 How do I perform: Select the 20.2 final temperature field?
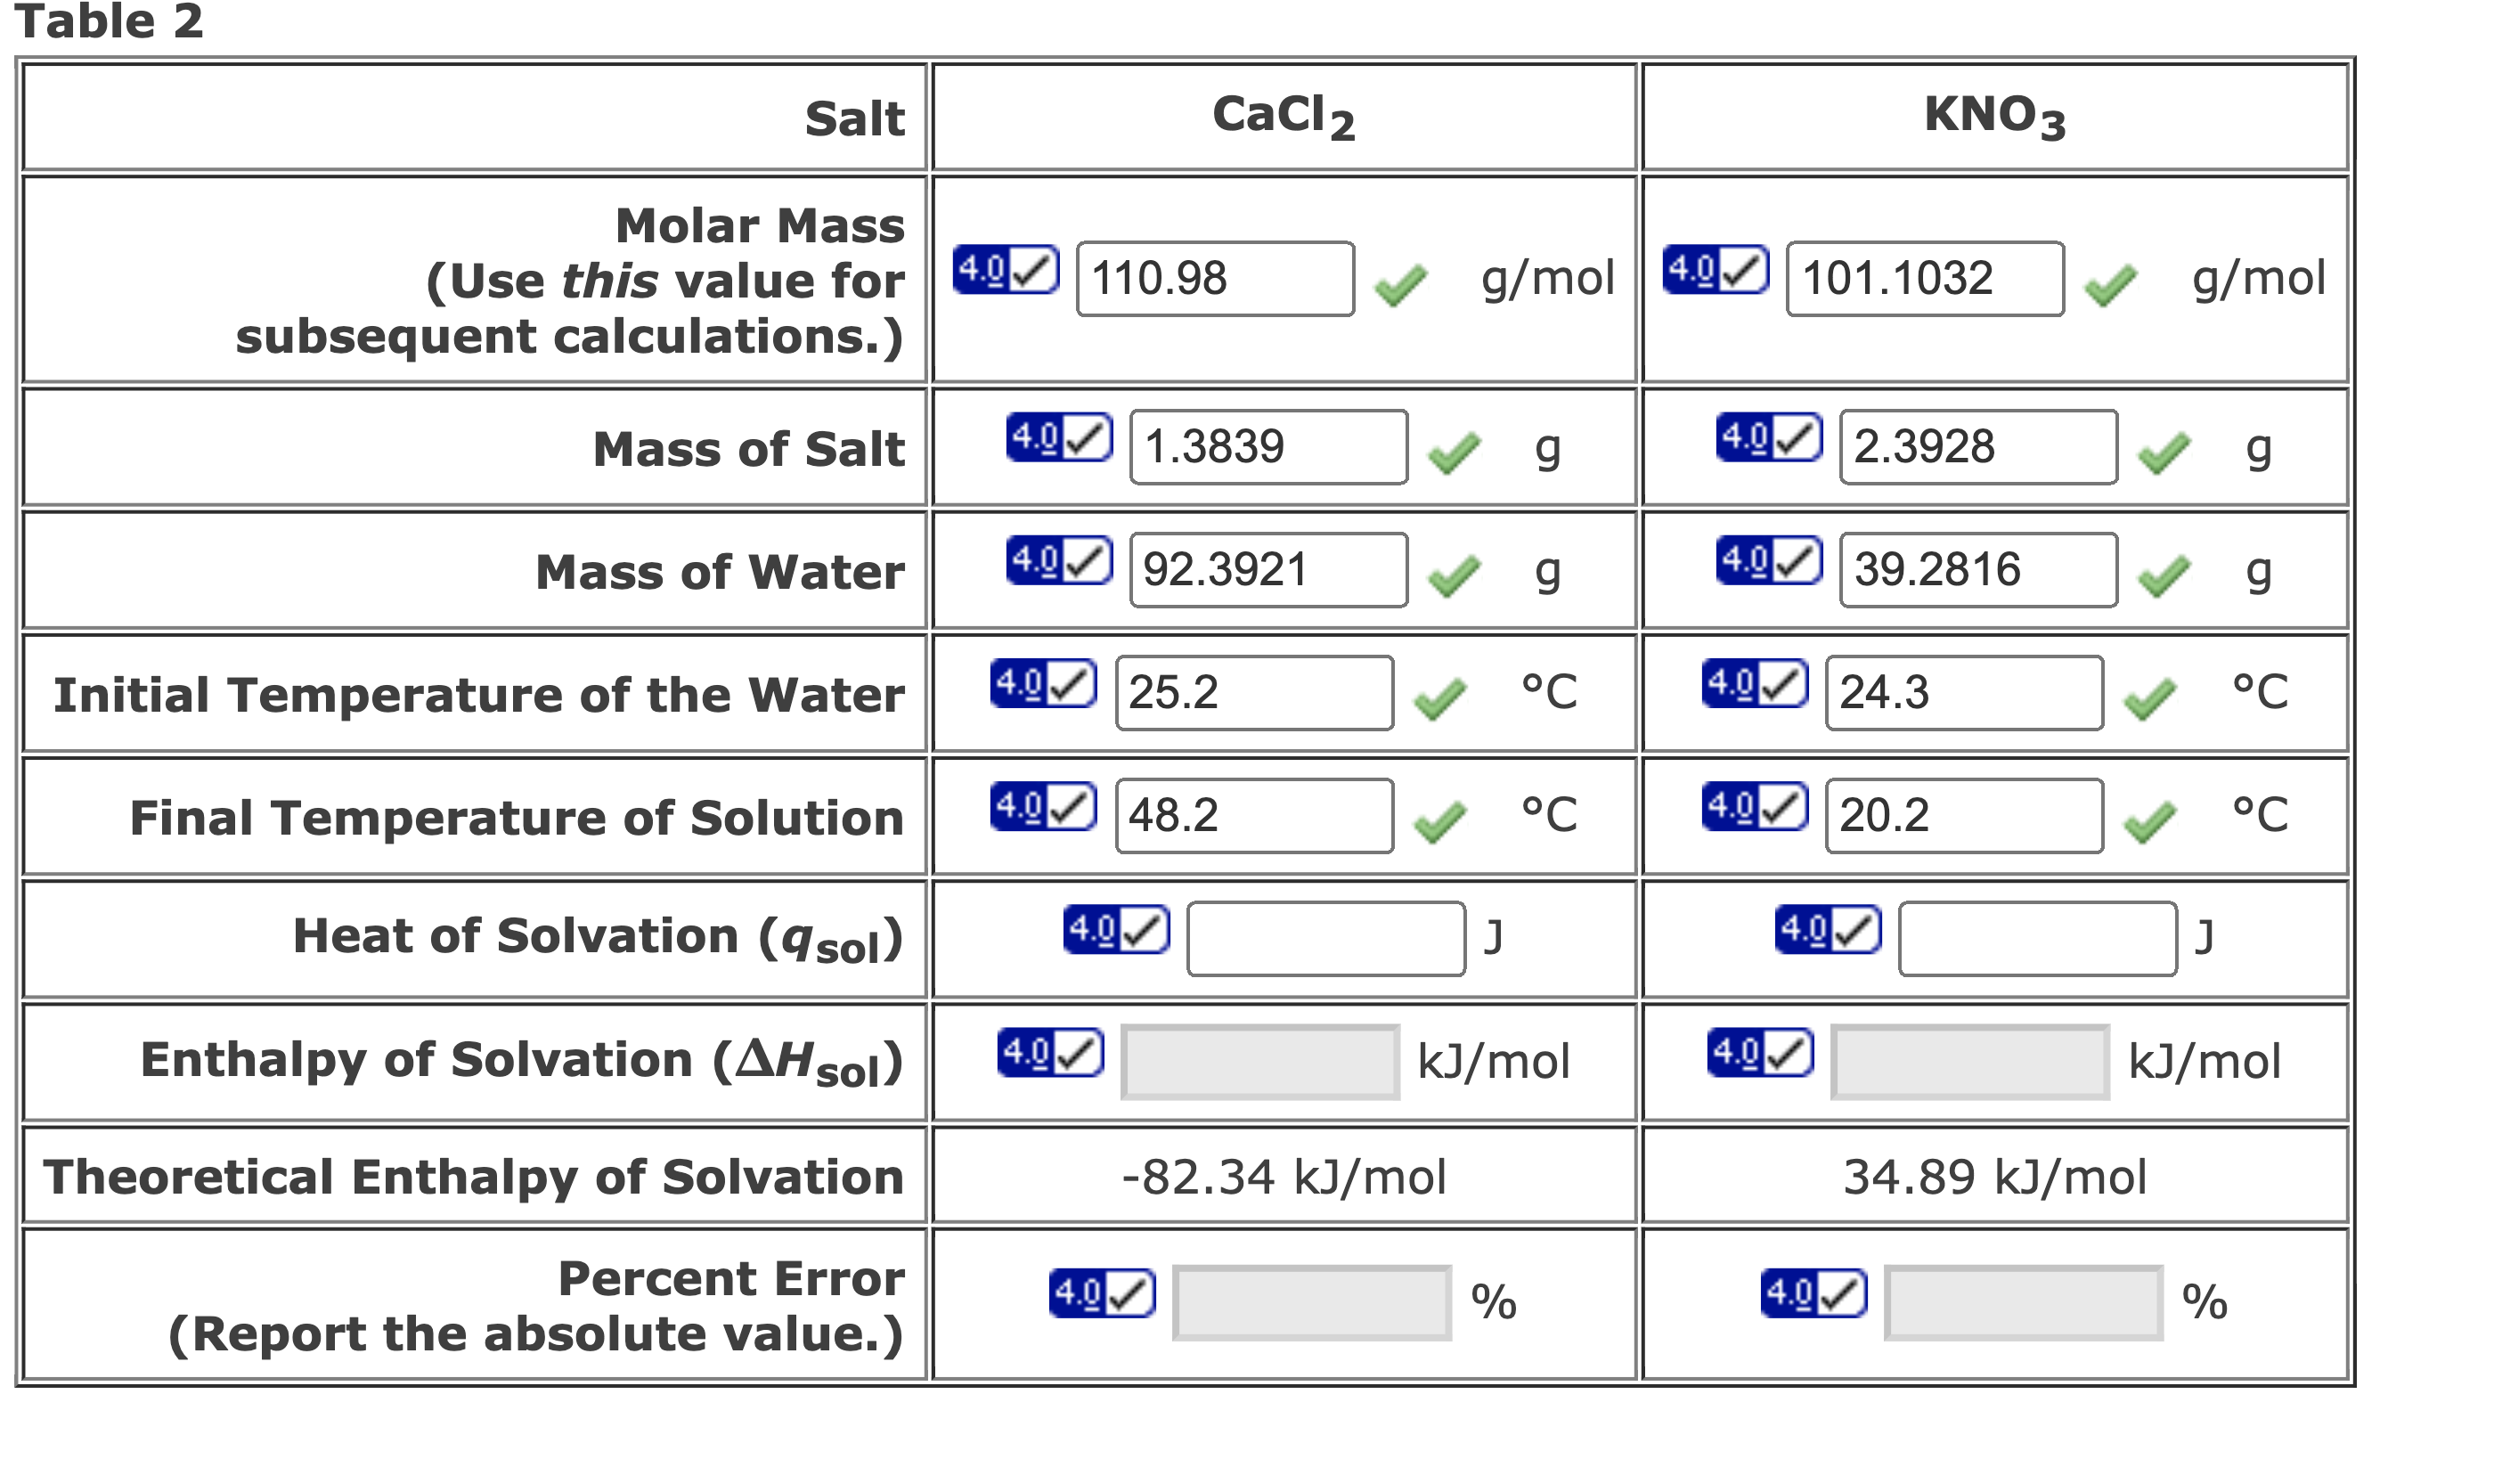[1963, 818]
